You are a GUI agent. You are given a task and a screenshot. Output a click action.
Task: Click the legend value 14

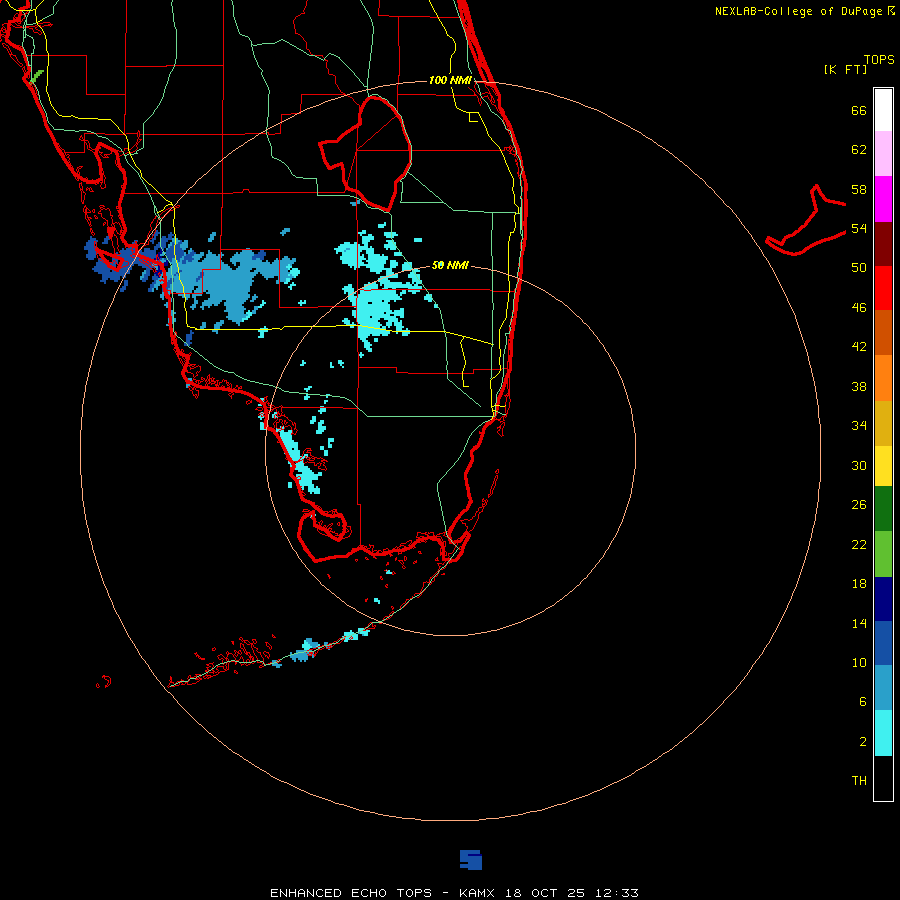point(859,623)
